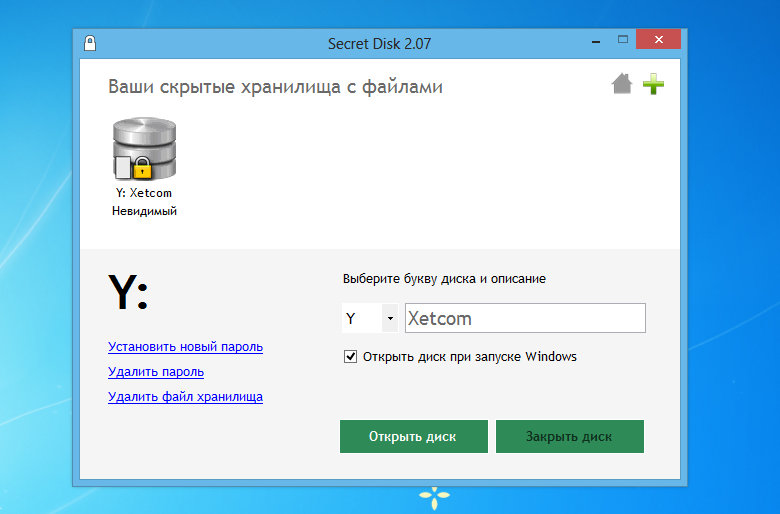Click Выберите букву диска label
Screen dimensions: 780x514
444,279
